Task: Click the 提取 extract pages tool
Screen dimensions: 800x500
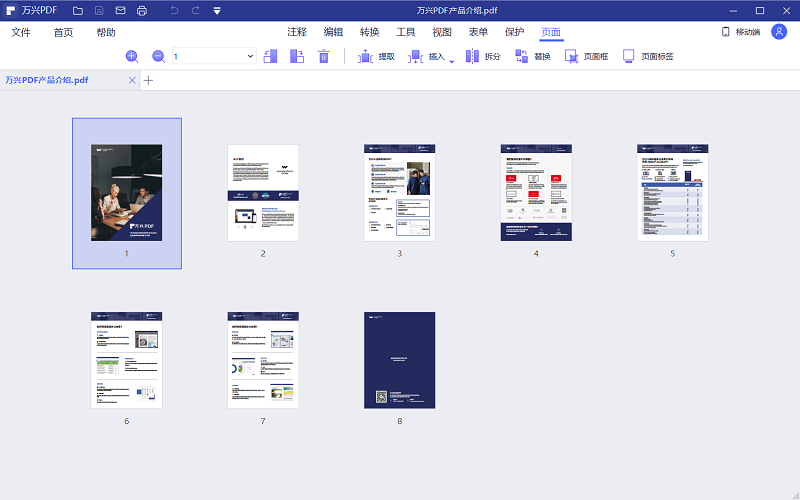Action: point(377,57)
